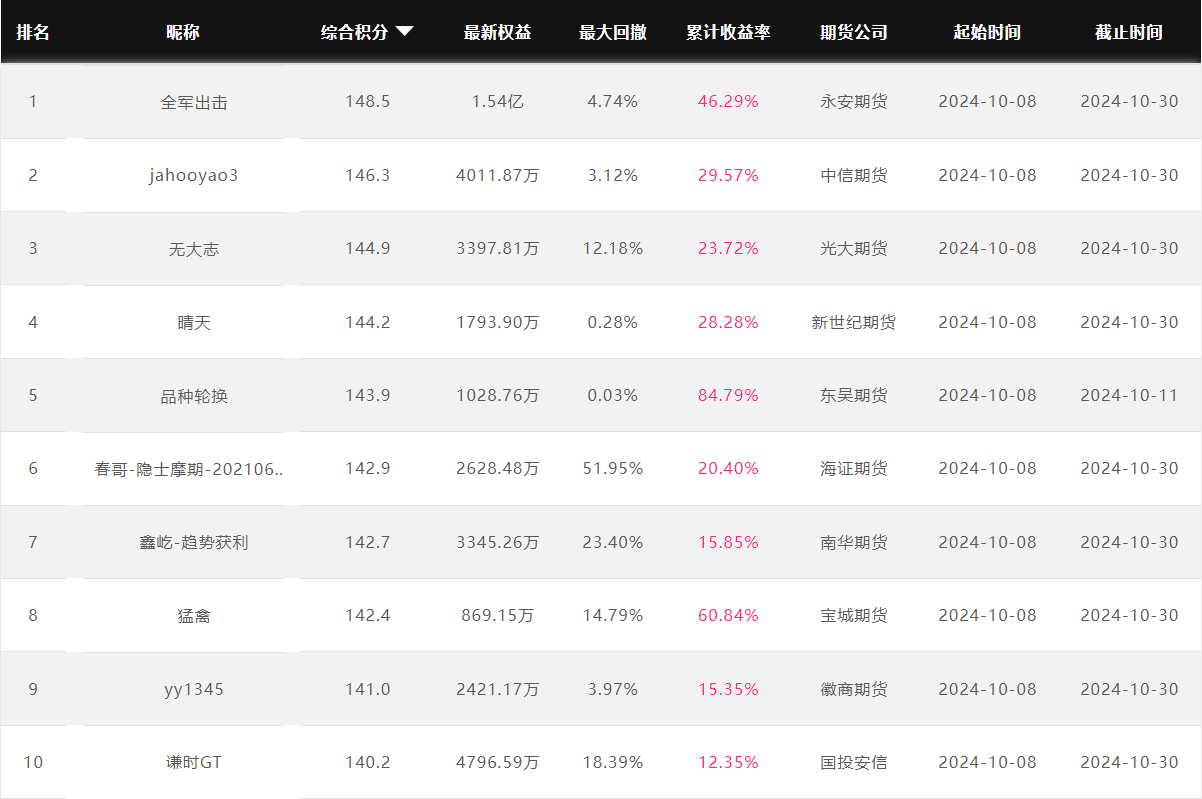This screenshot has width=1202, height=799.
Task: Click 国投安信 in the company column
Action: click(853, 762)
